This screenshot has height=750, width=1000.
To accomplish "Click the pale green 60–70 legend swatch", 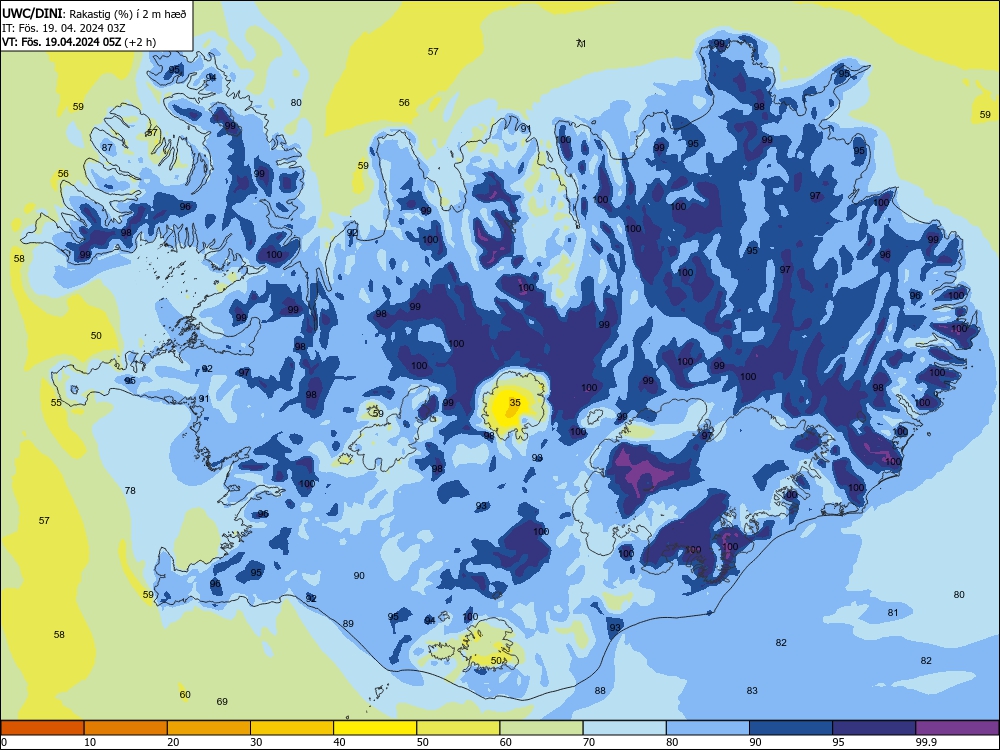I will tap(541, 728).
